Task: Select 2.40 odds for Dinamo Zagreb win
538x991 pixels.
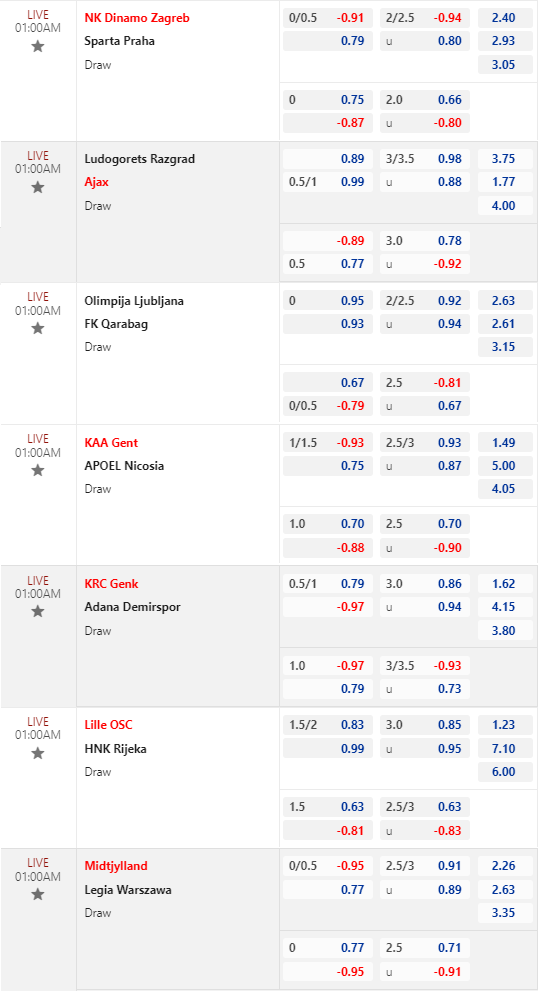Action: click(x=505, y=18)
